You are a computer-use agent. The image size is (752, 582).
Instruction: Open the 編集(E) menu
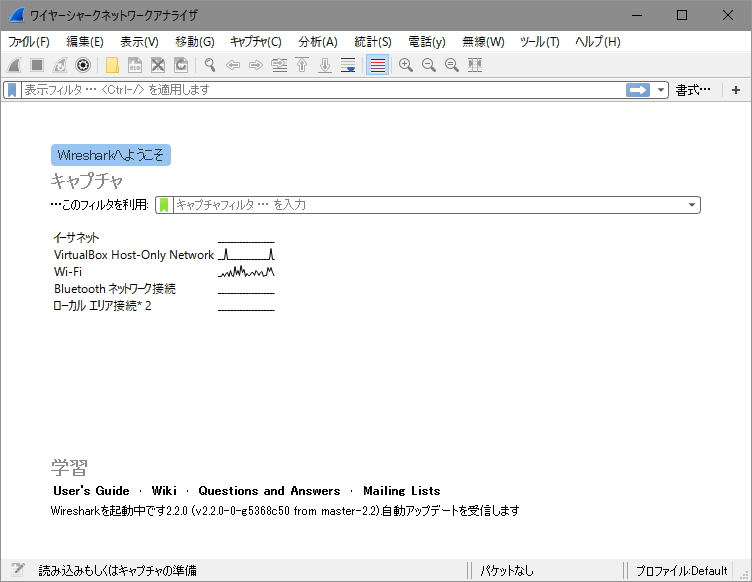coord(85,42)
